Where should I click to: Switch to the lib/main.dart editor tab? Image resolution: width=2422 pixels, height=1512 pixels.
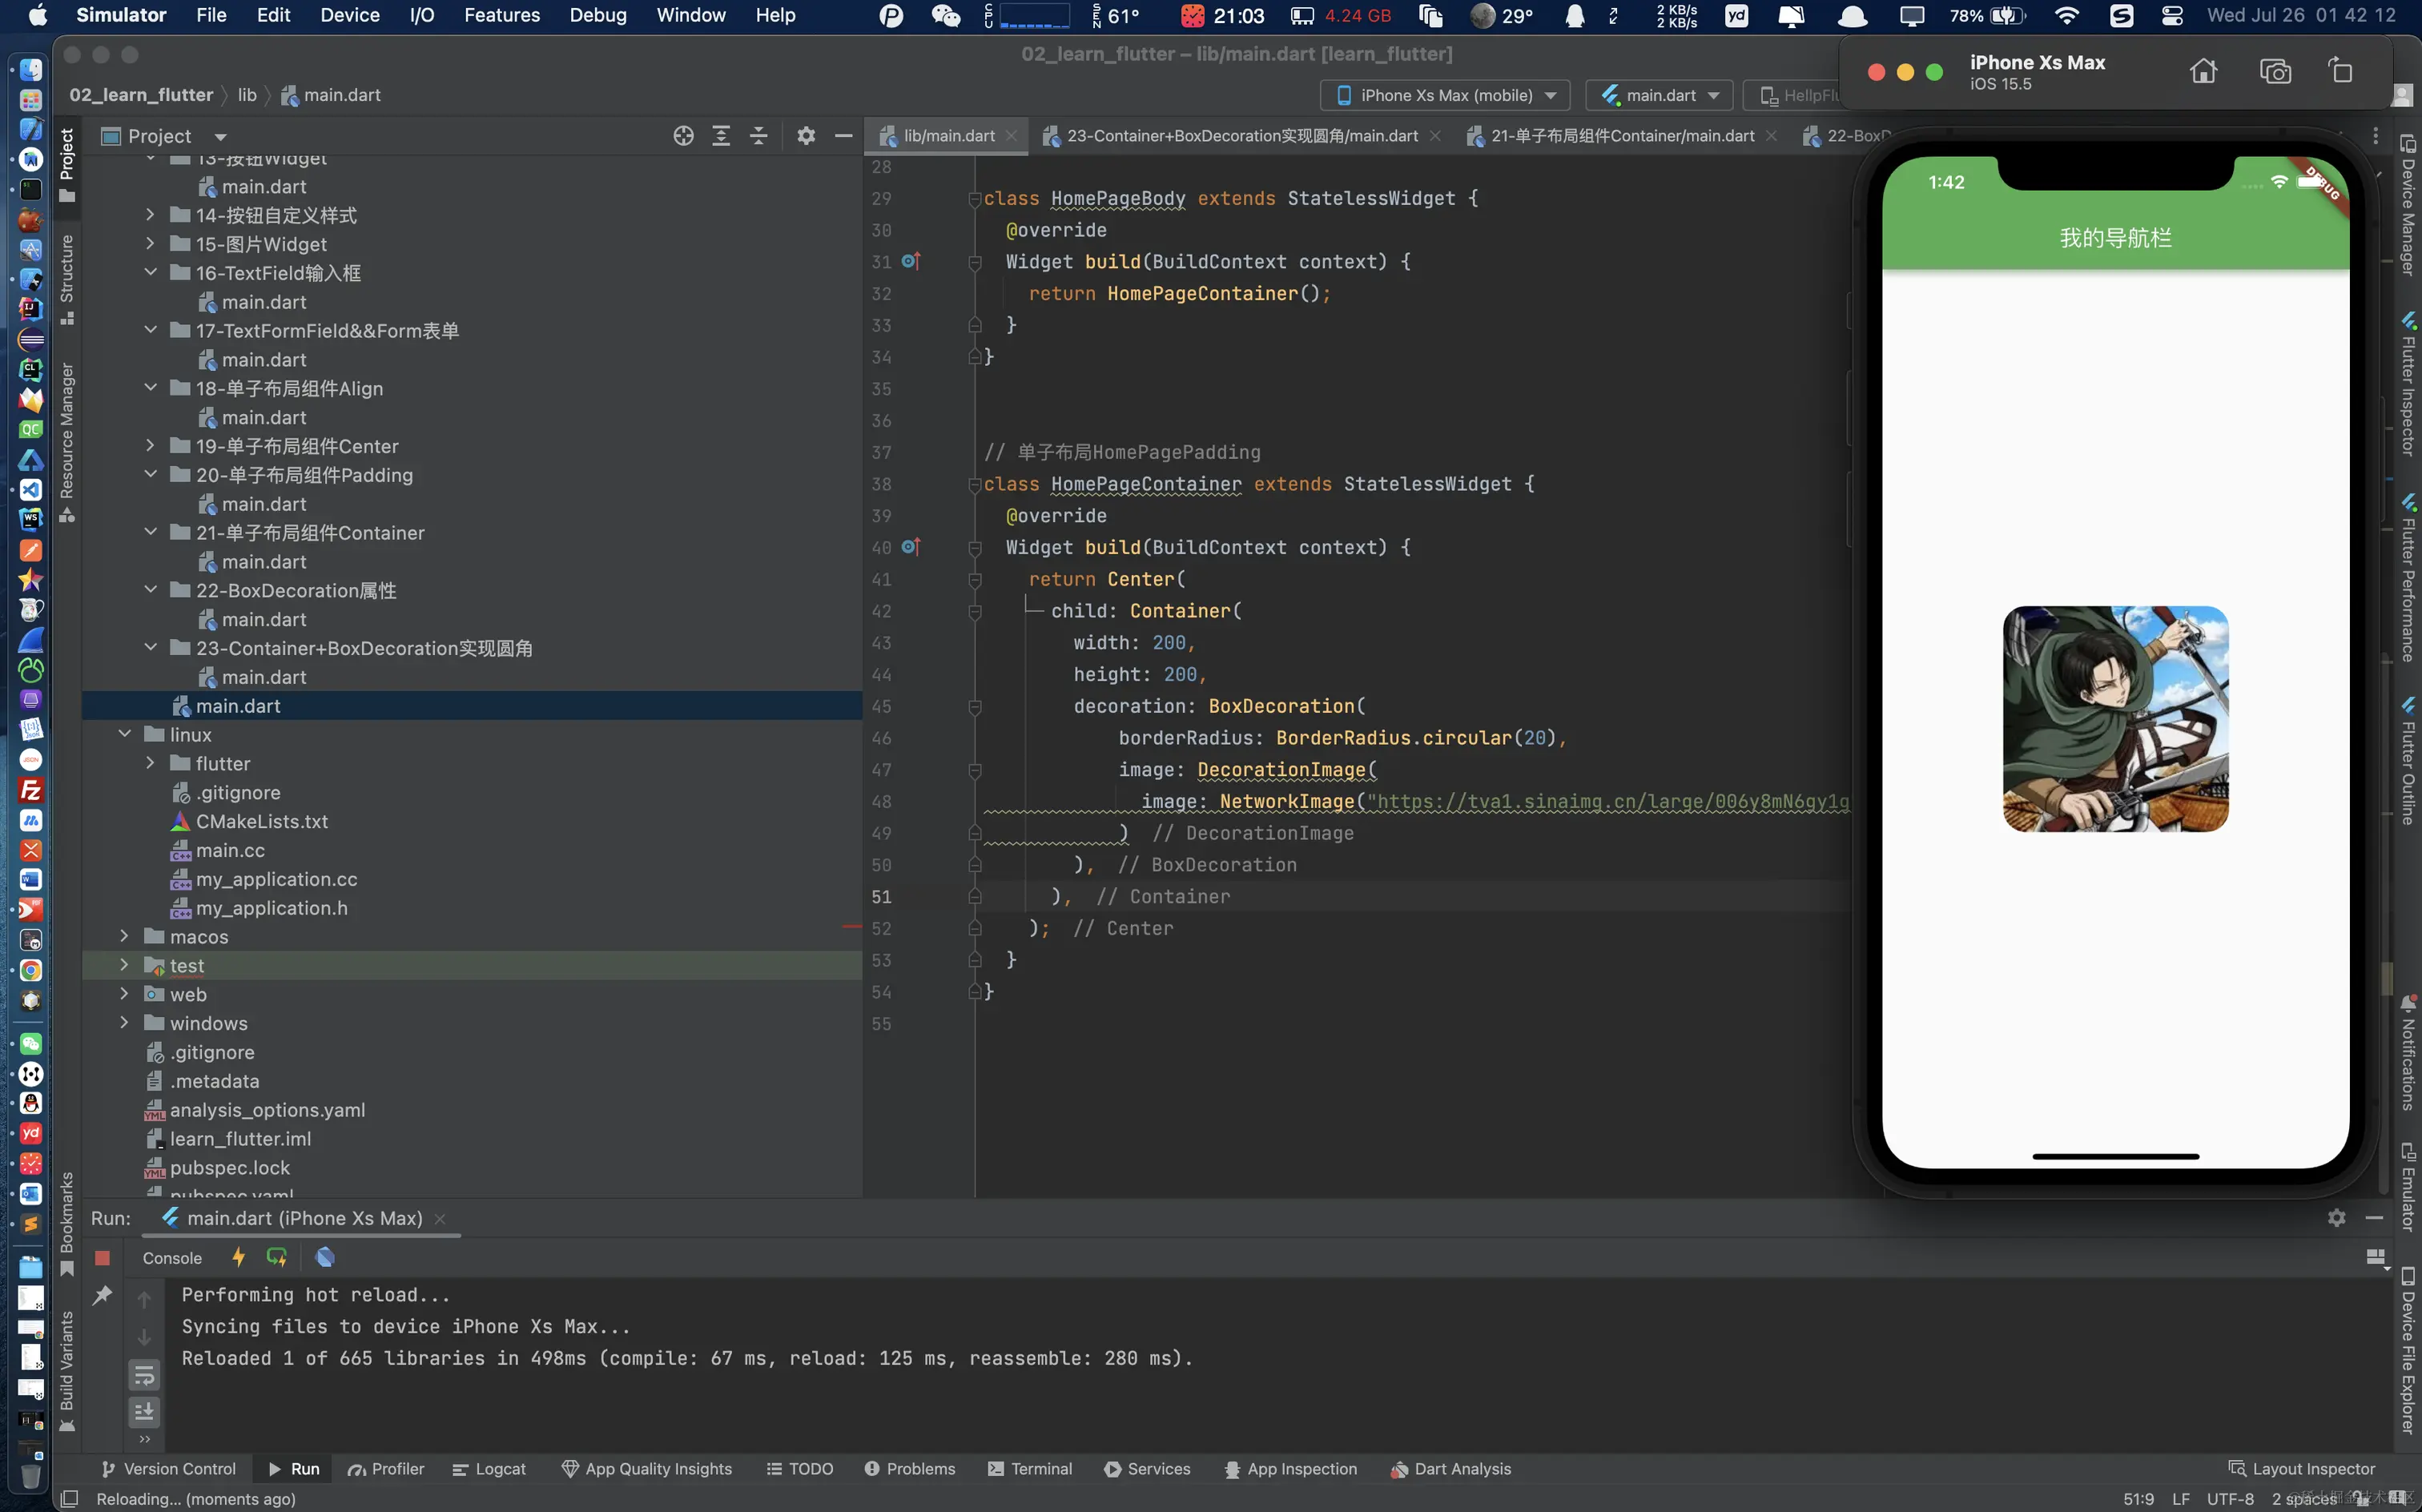948,136
